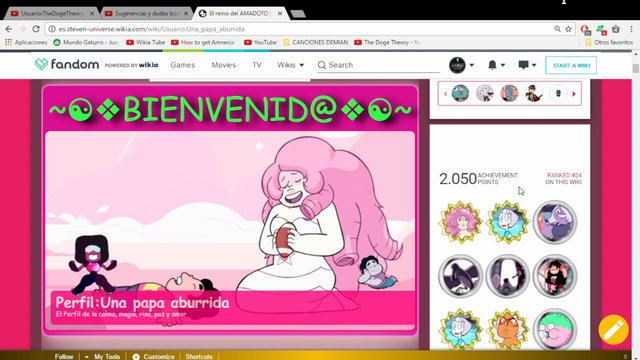
Task: Bookmark this page with the star icon
Action: [x=568, y=29]
